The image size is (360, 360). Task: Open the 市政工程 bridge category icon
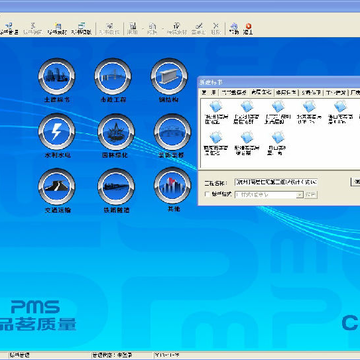pos(113,77)
